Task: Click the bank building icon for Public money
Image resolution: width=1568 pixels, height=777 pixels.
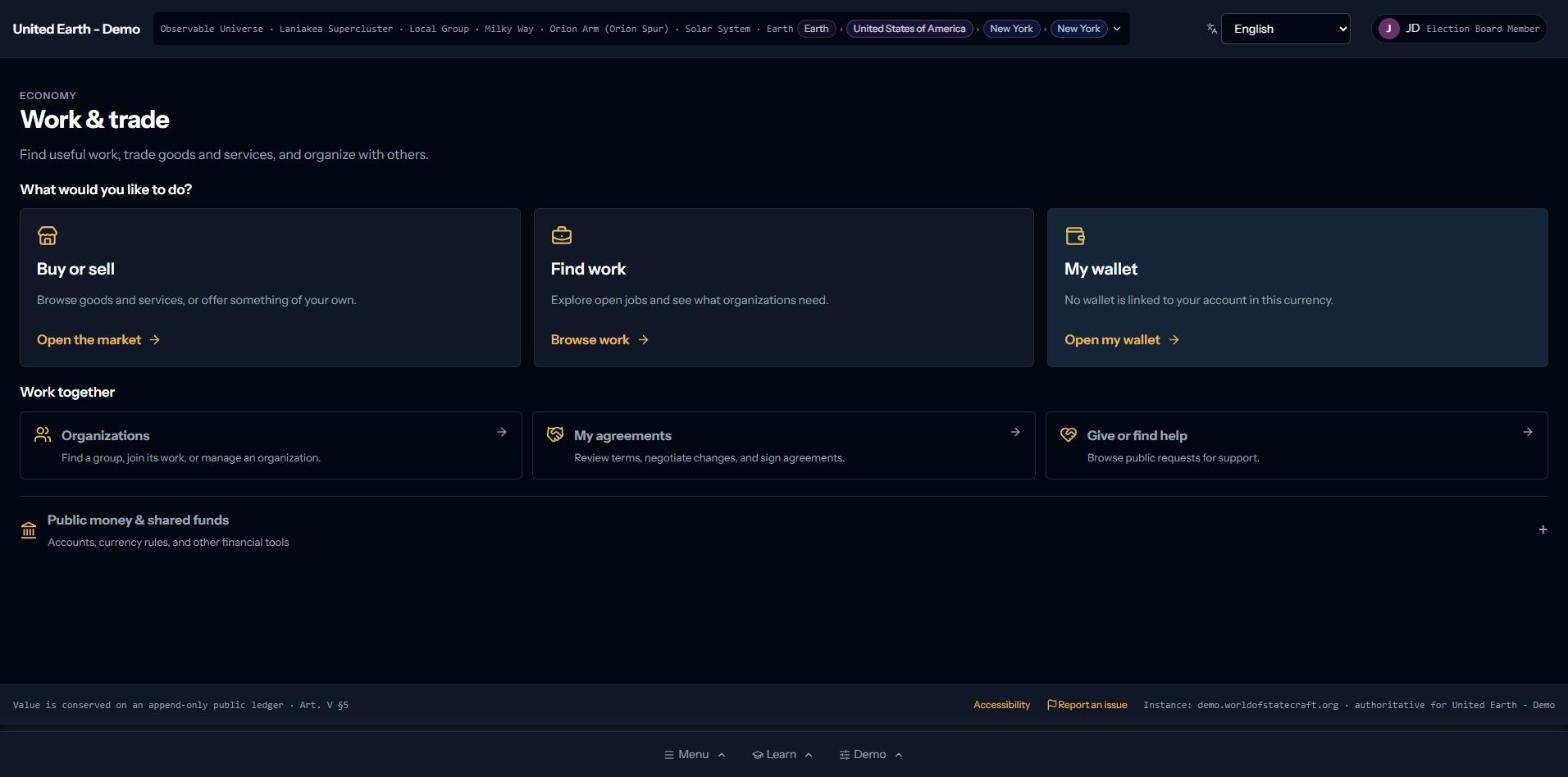Action: tap(28, 530)
